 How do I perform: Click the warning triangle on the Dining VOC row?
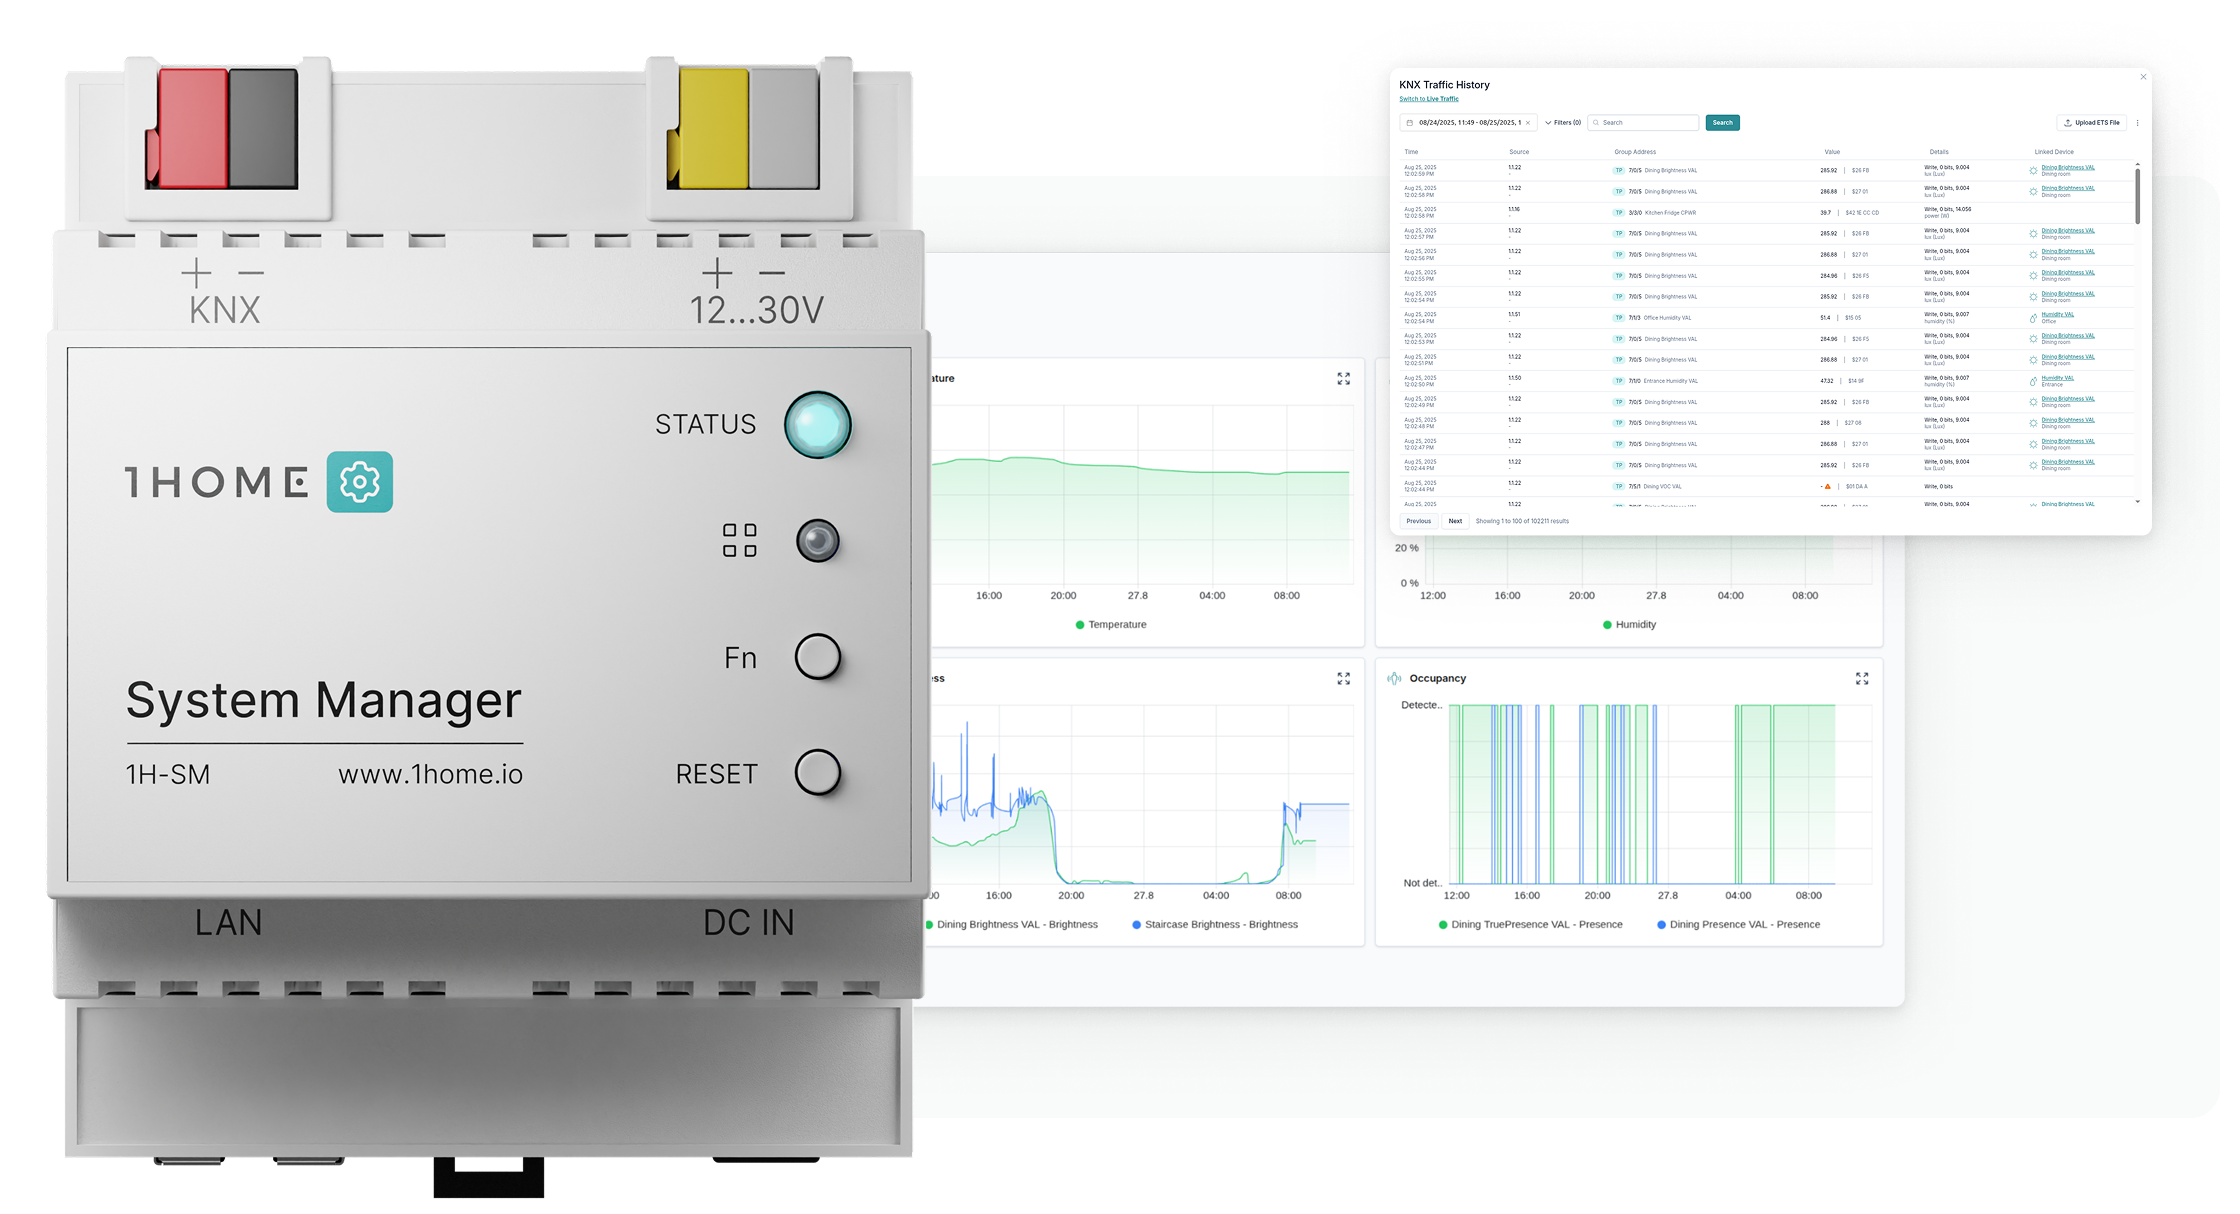pos(1828,486)
